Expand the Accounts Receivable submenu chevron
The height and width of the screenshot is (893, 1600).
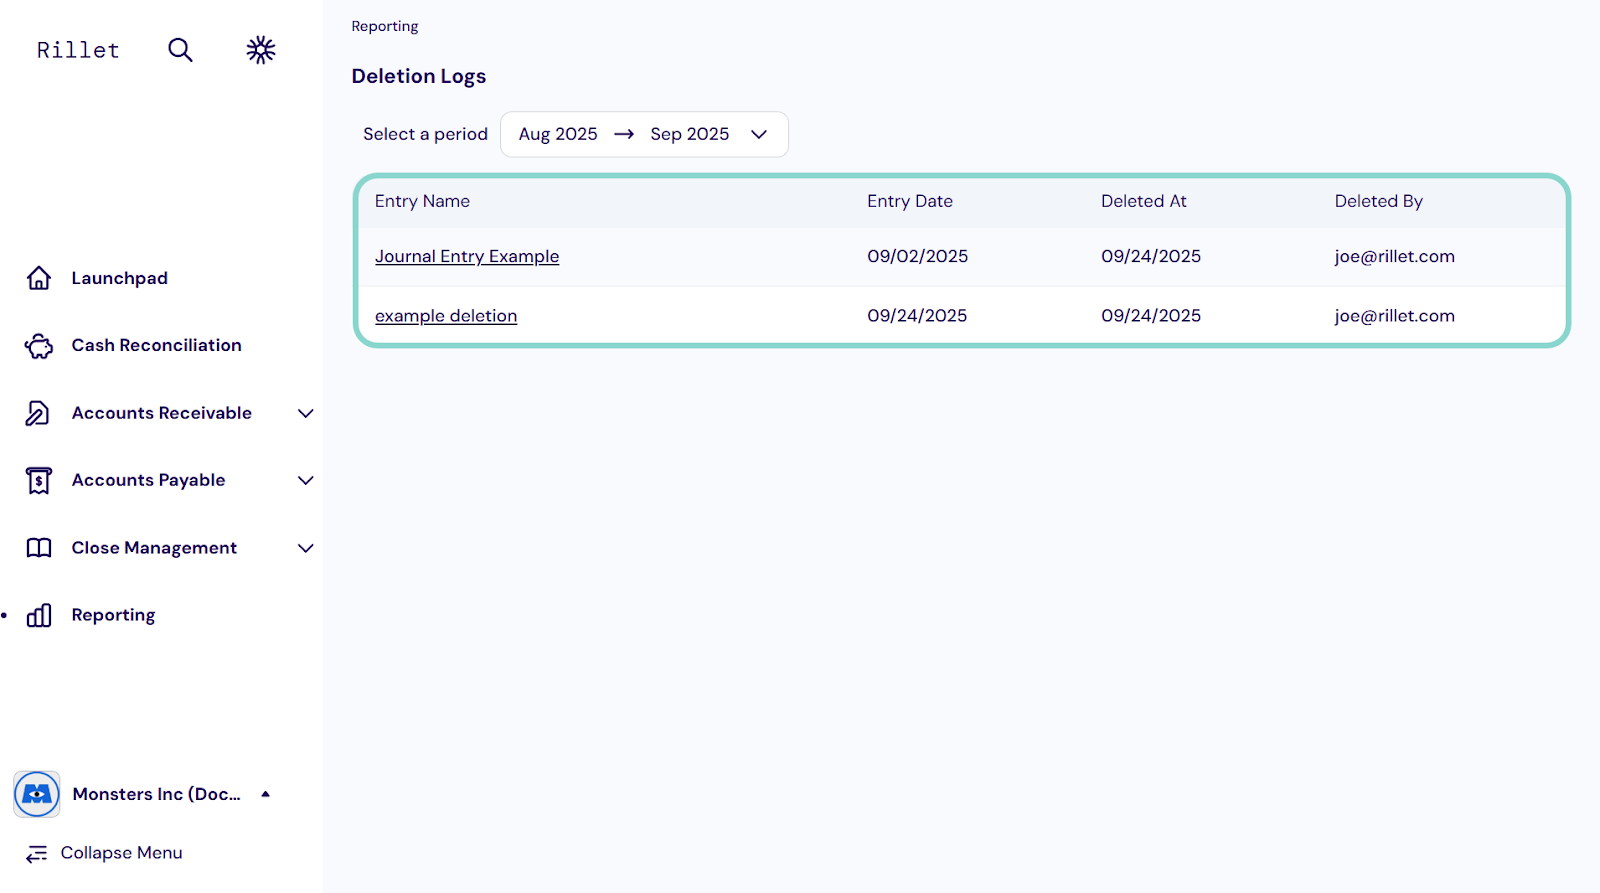point(306,413)
